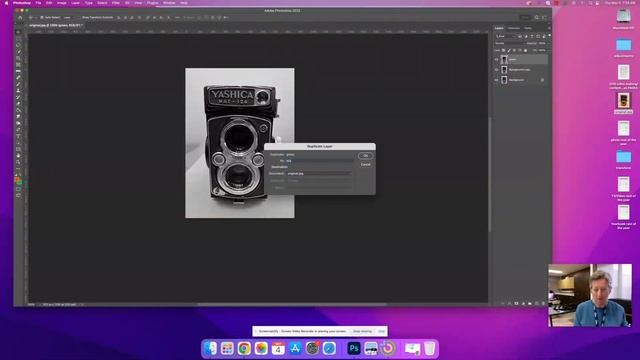Toggle layer filtering switch in Layers panel
This screenshot has width=640, height=360.
549,35
